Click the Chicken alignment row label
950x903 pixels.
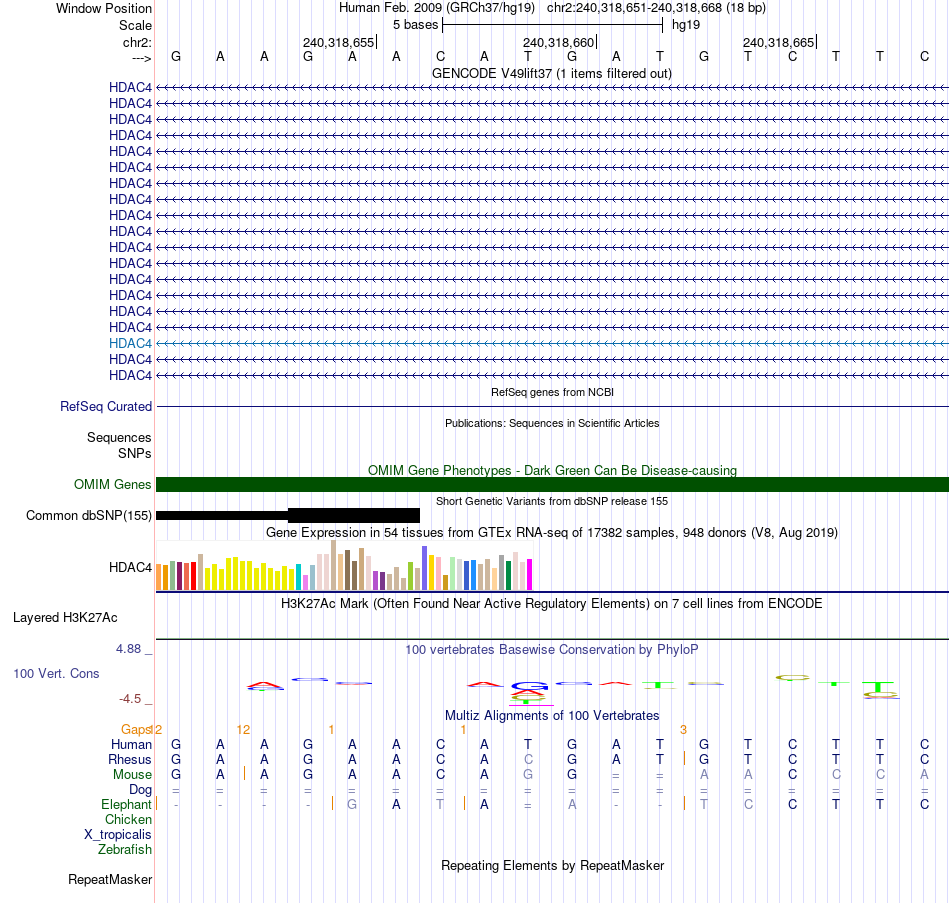(128, 819)
